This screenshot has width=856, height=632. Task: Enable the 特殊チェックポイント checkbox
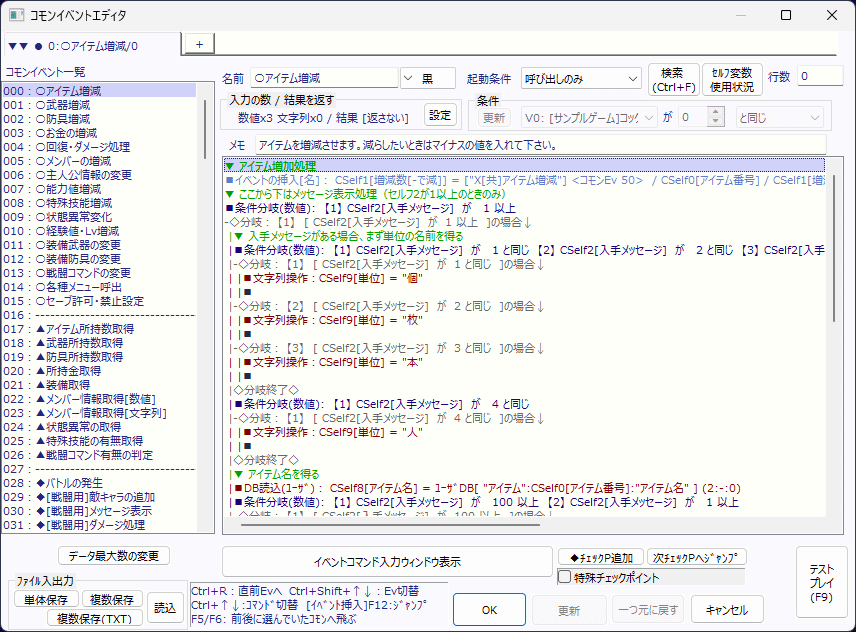tap(565, 577)
